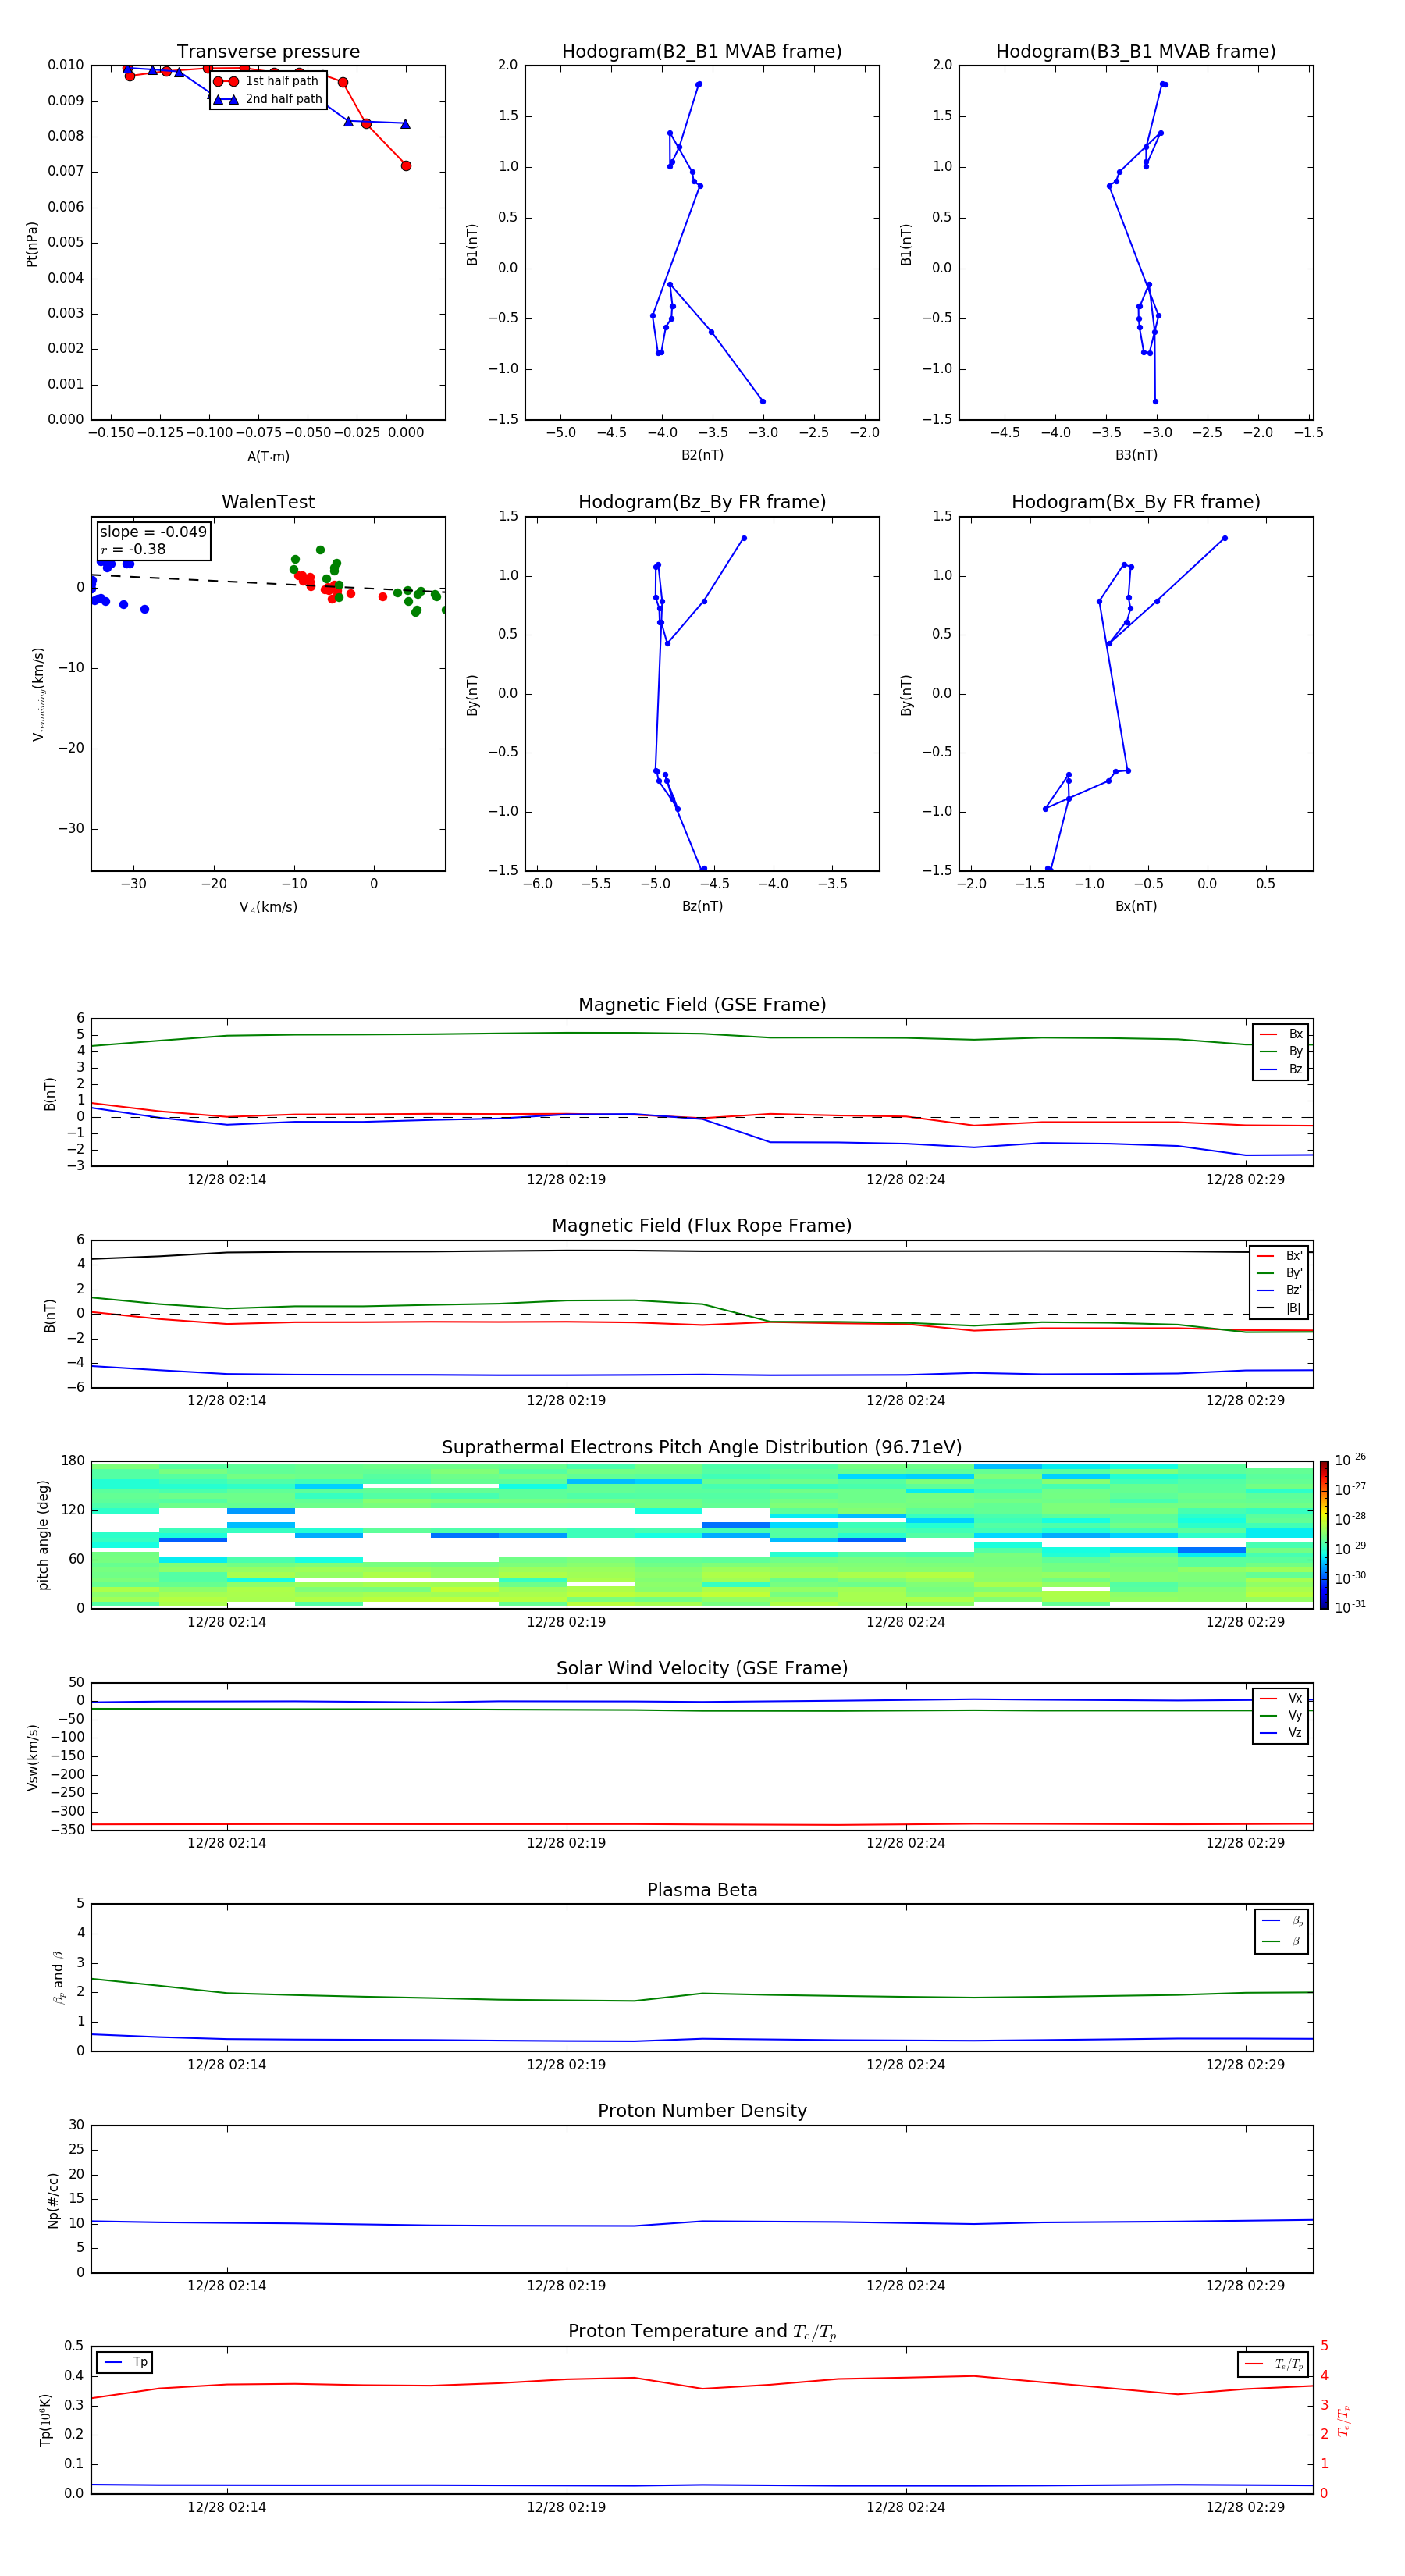1405x2576 pixels.
Task: Click the dashed regression line in WalenTest
Action: point(268,582)
